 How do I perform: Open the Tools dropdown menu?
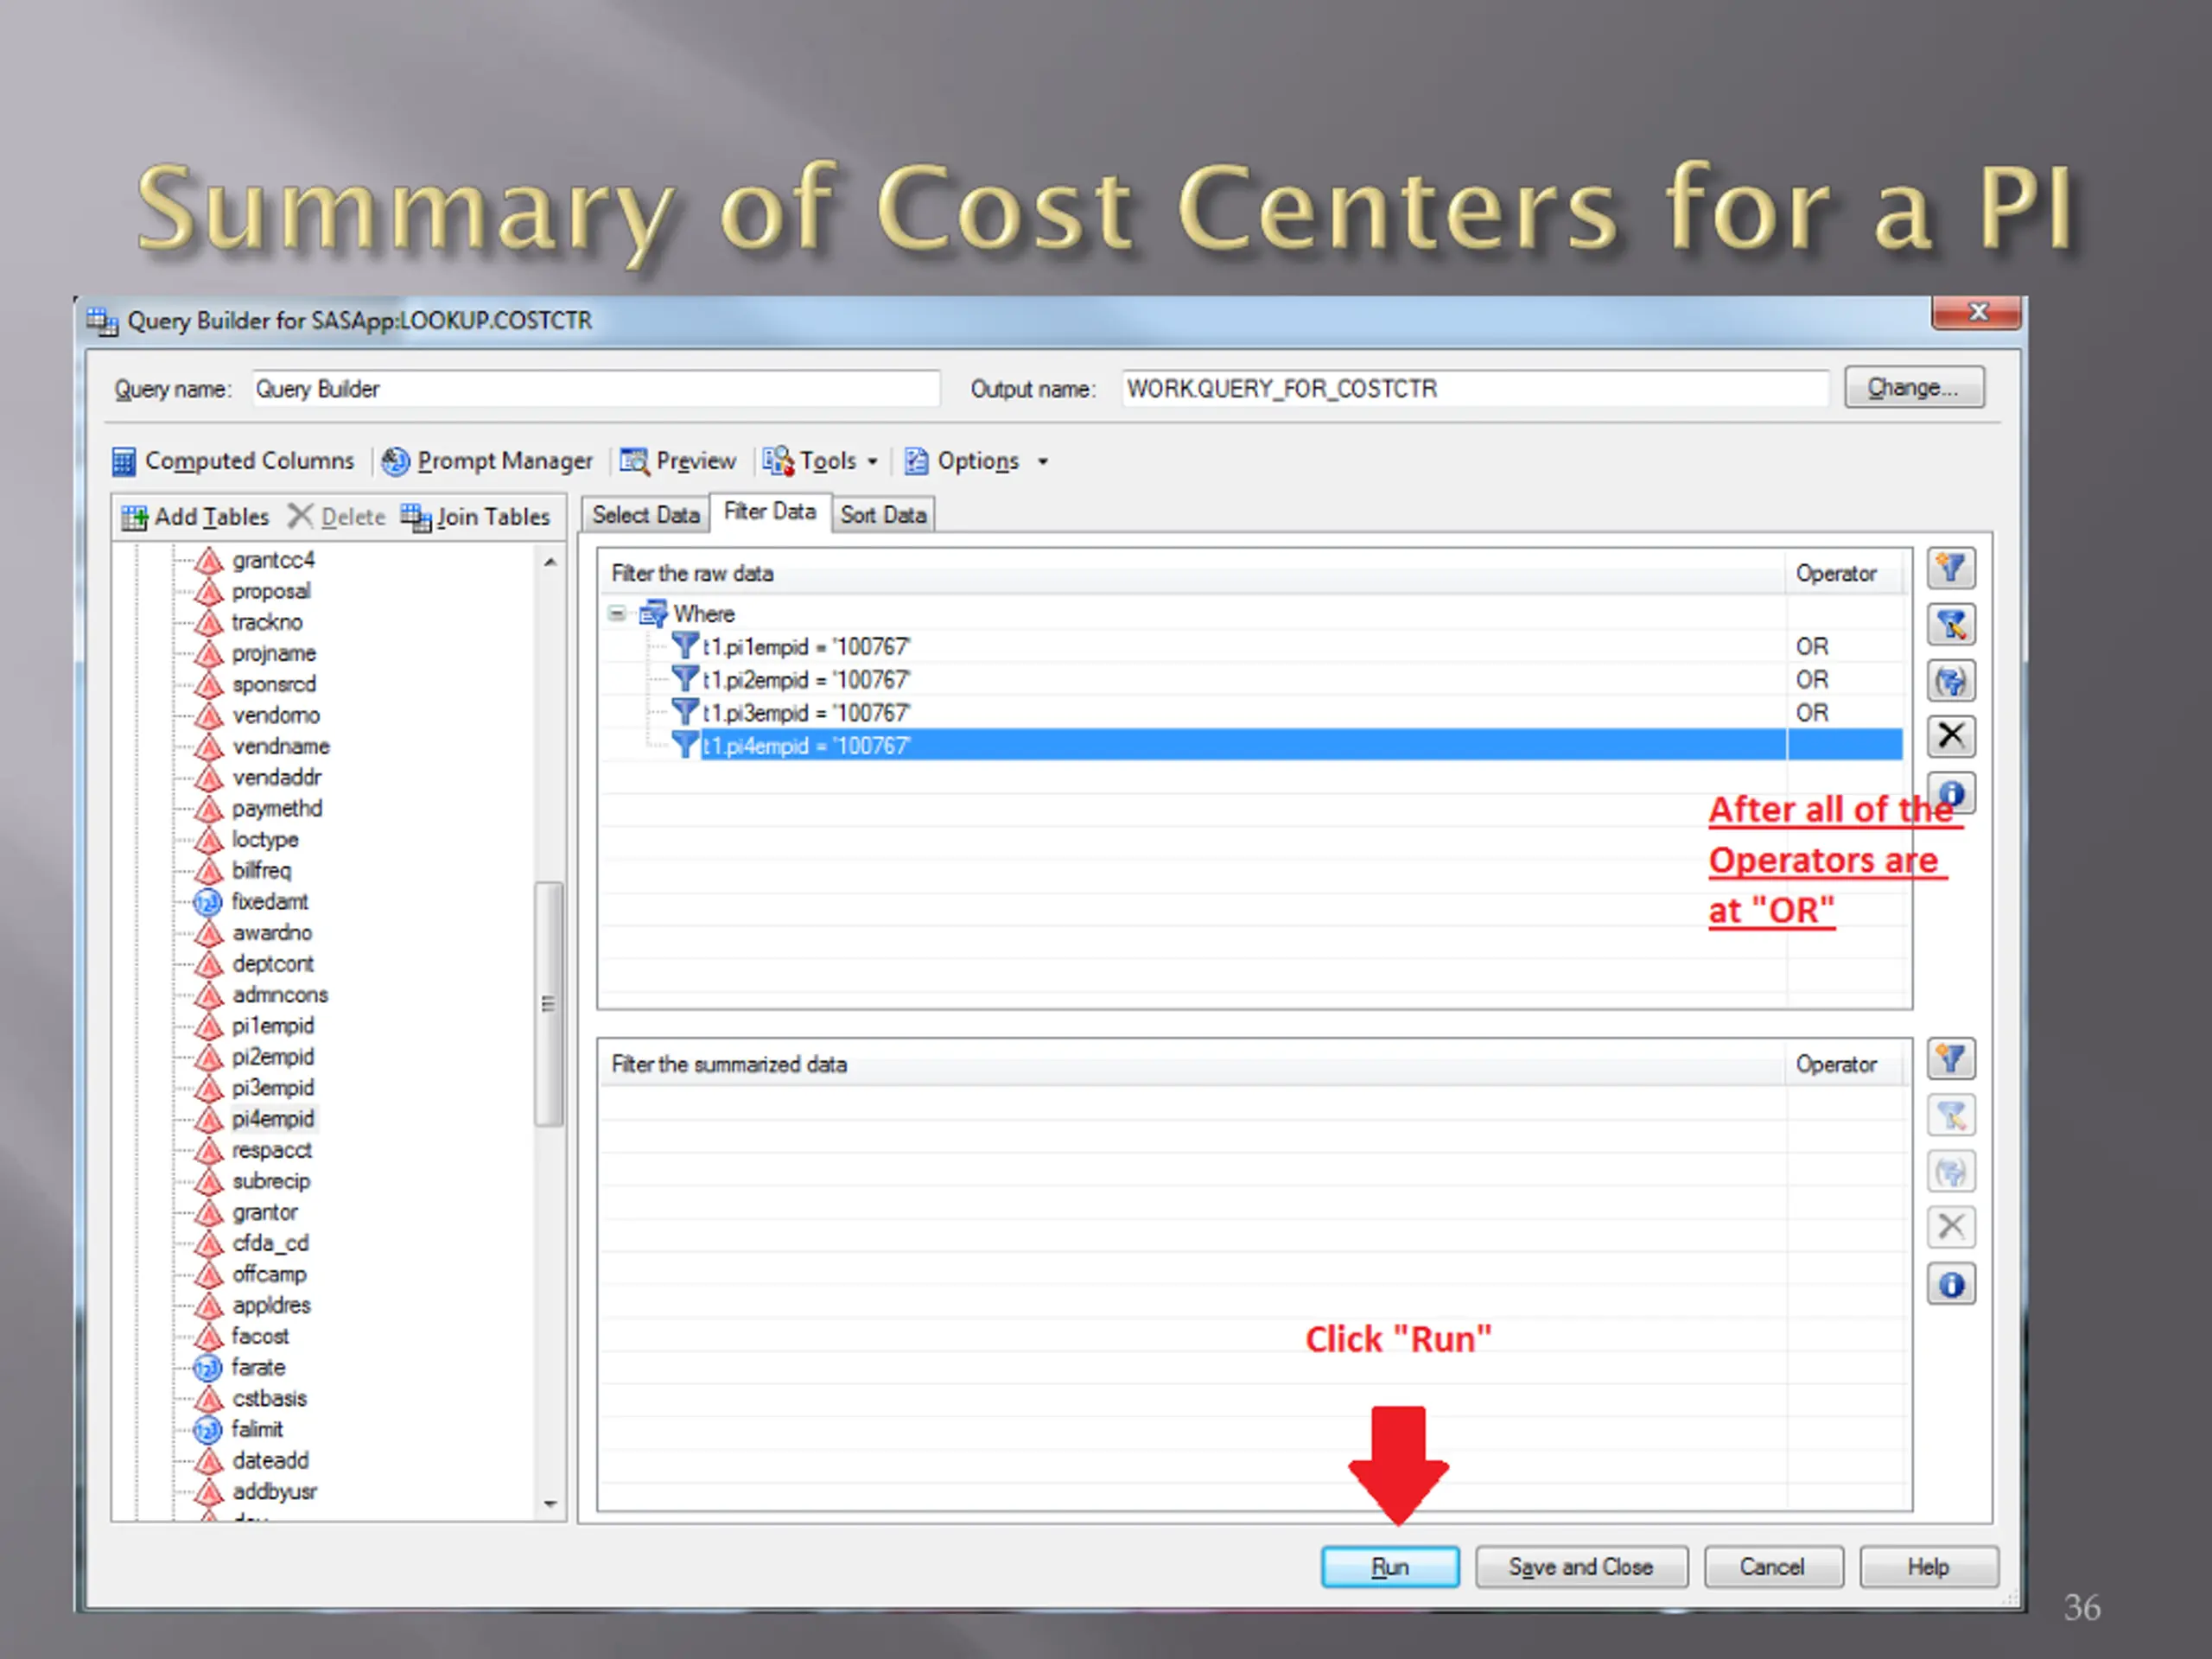(x=820, y=461)
